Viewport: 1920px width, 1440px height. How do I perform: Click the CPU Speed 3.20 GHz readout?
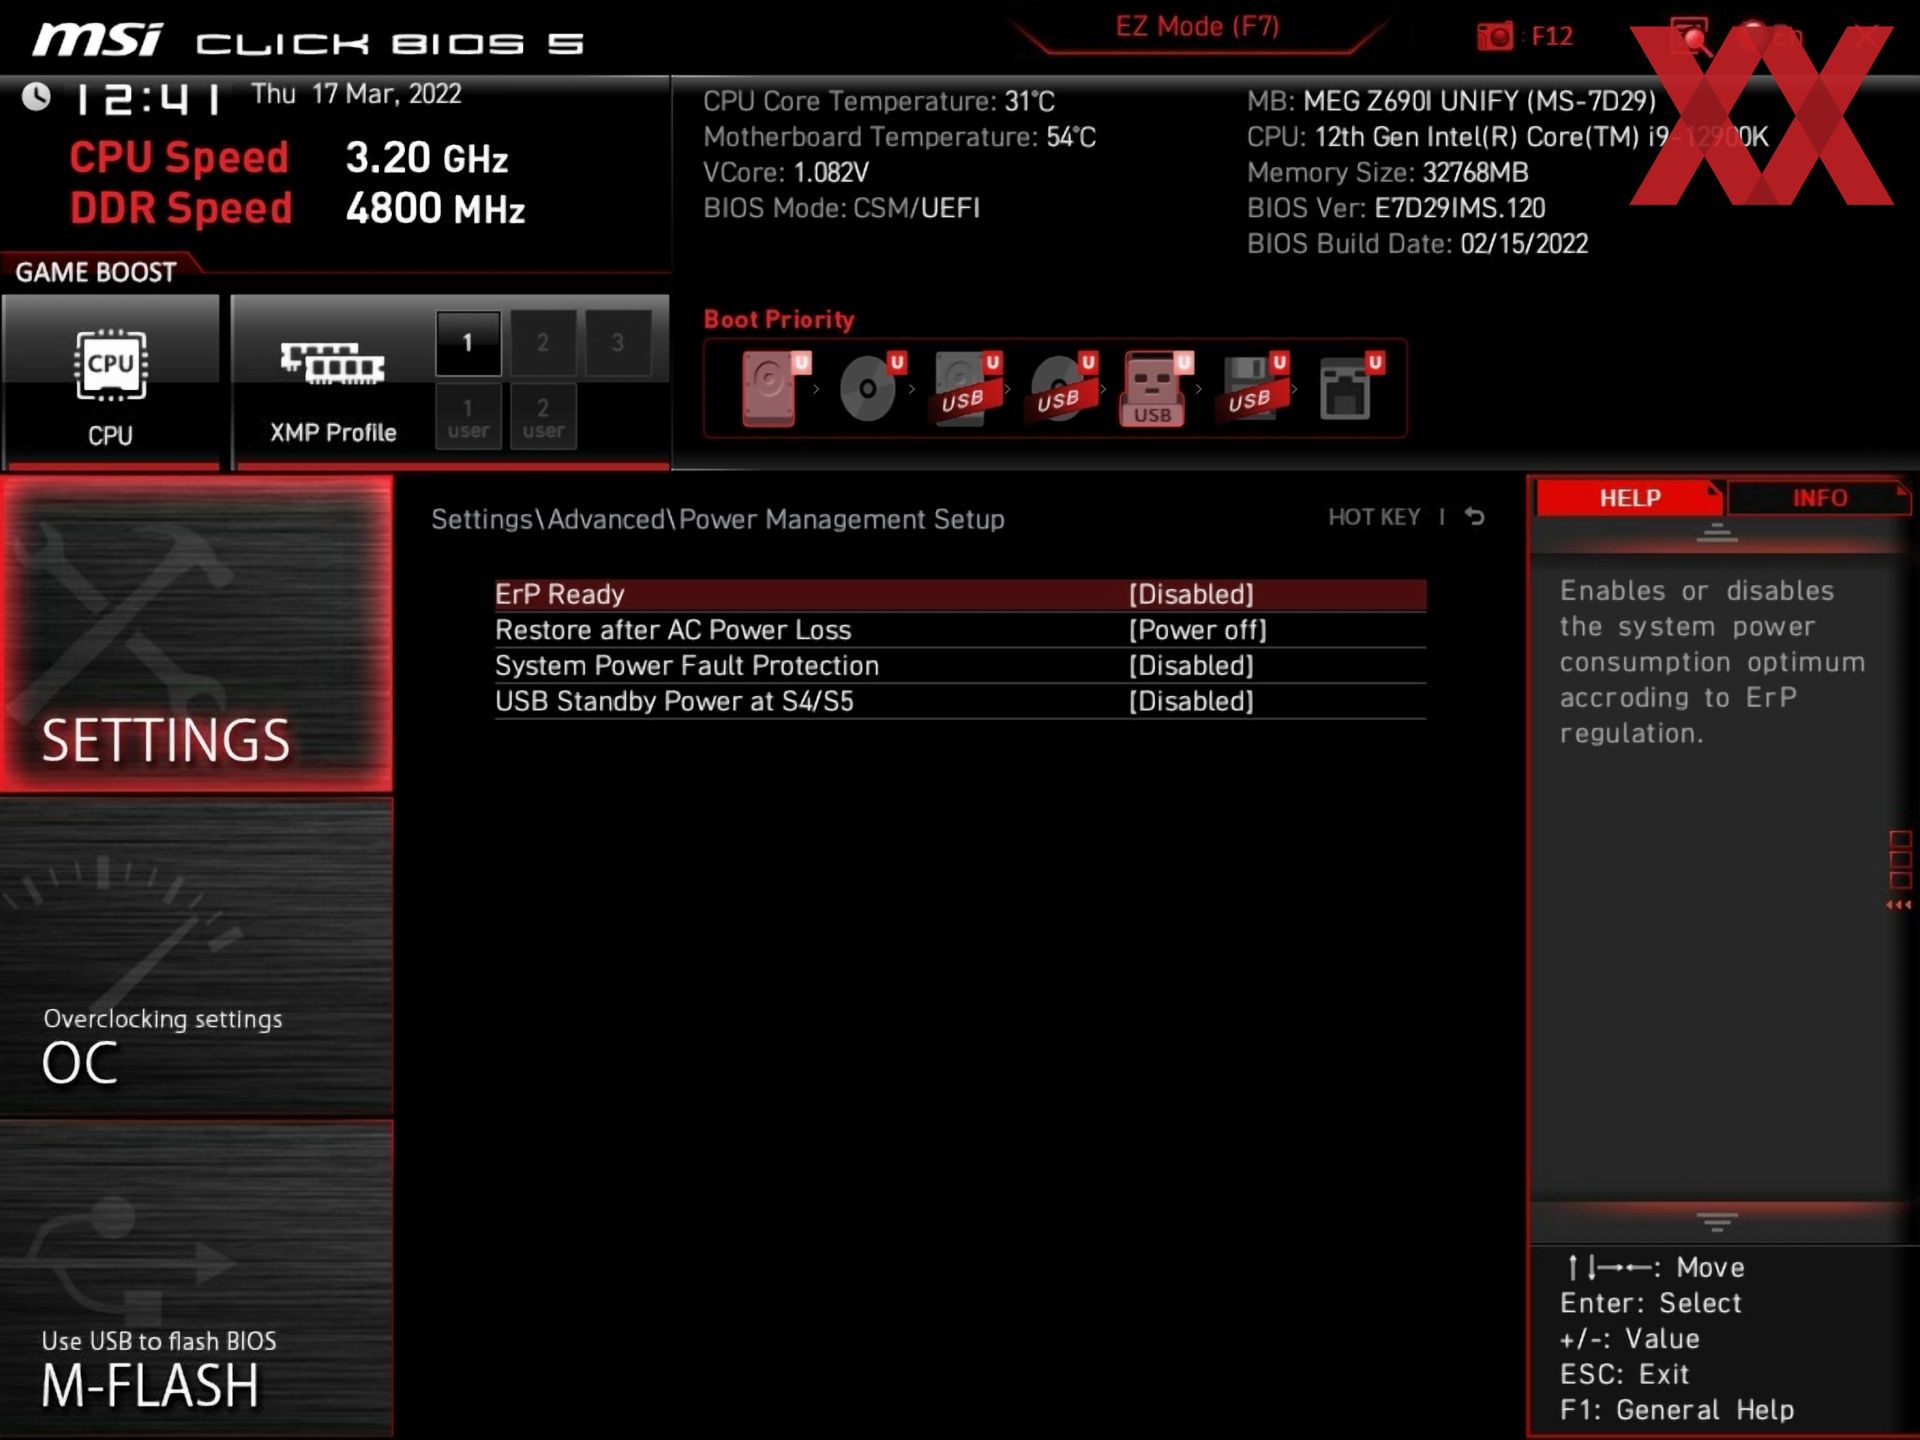[x=288, y=158]
